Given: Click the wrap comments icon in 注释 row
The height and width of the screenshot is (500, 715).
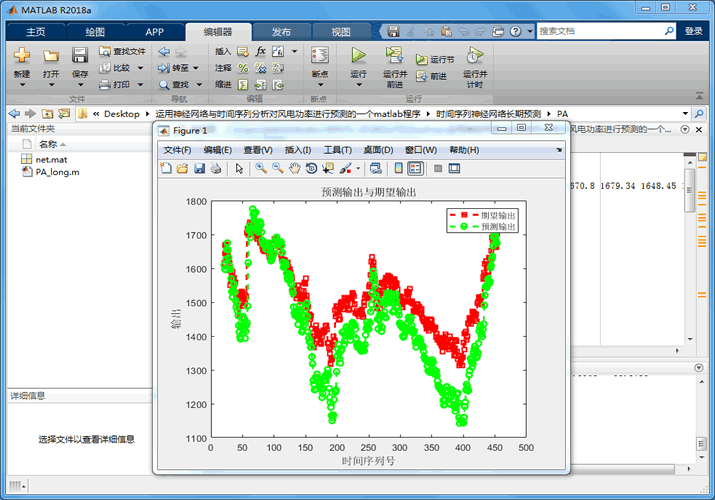Looking at the screenshot, I should (278, 68).
